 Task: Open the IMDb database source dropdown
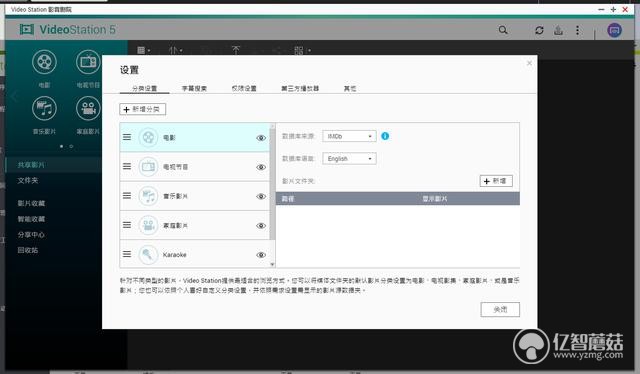click(349, 136)
